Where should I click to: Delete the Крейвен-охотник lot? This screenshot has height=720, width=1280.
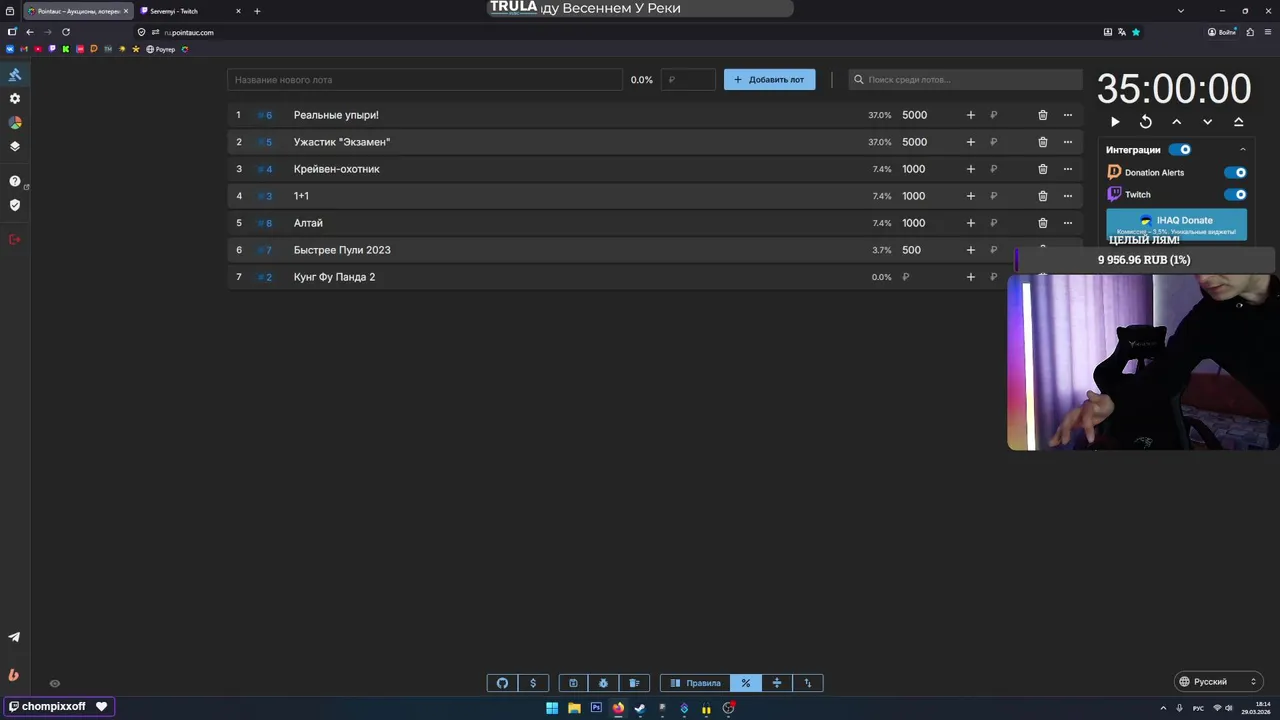click(x=1043, y=169)
